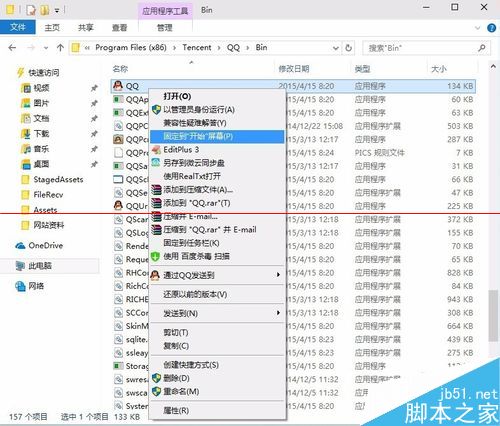Click the 下载 downloads folder icon
This screenshot has height=426, width=500.
point(26,134)
